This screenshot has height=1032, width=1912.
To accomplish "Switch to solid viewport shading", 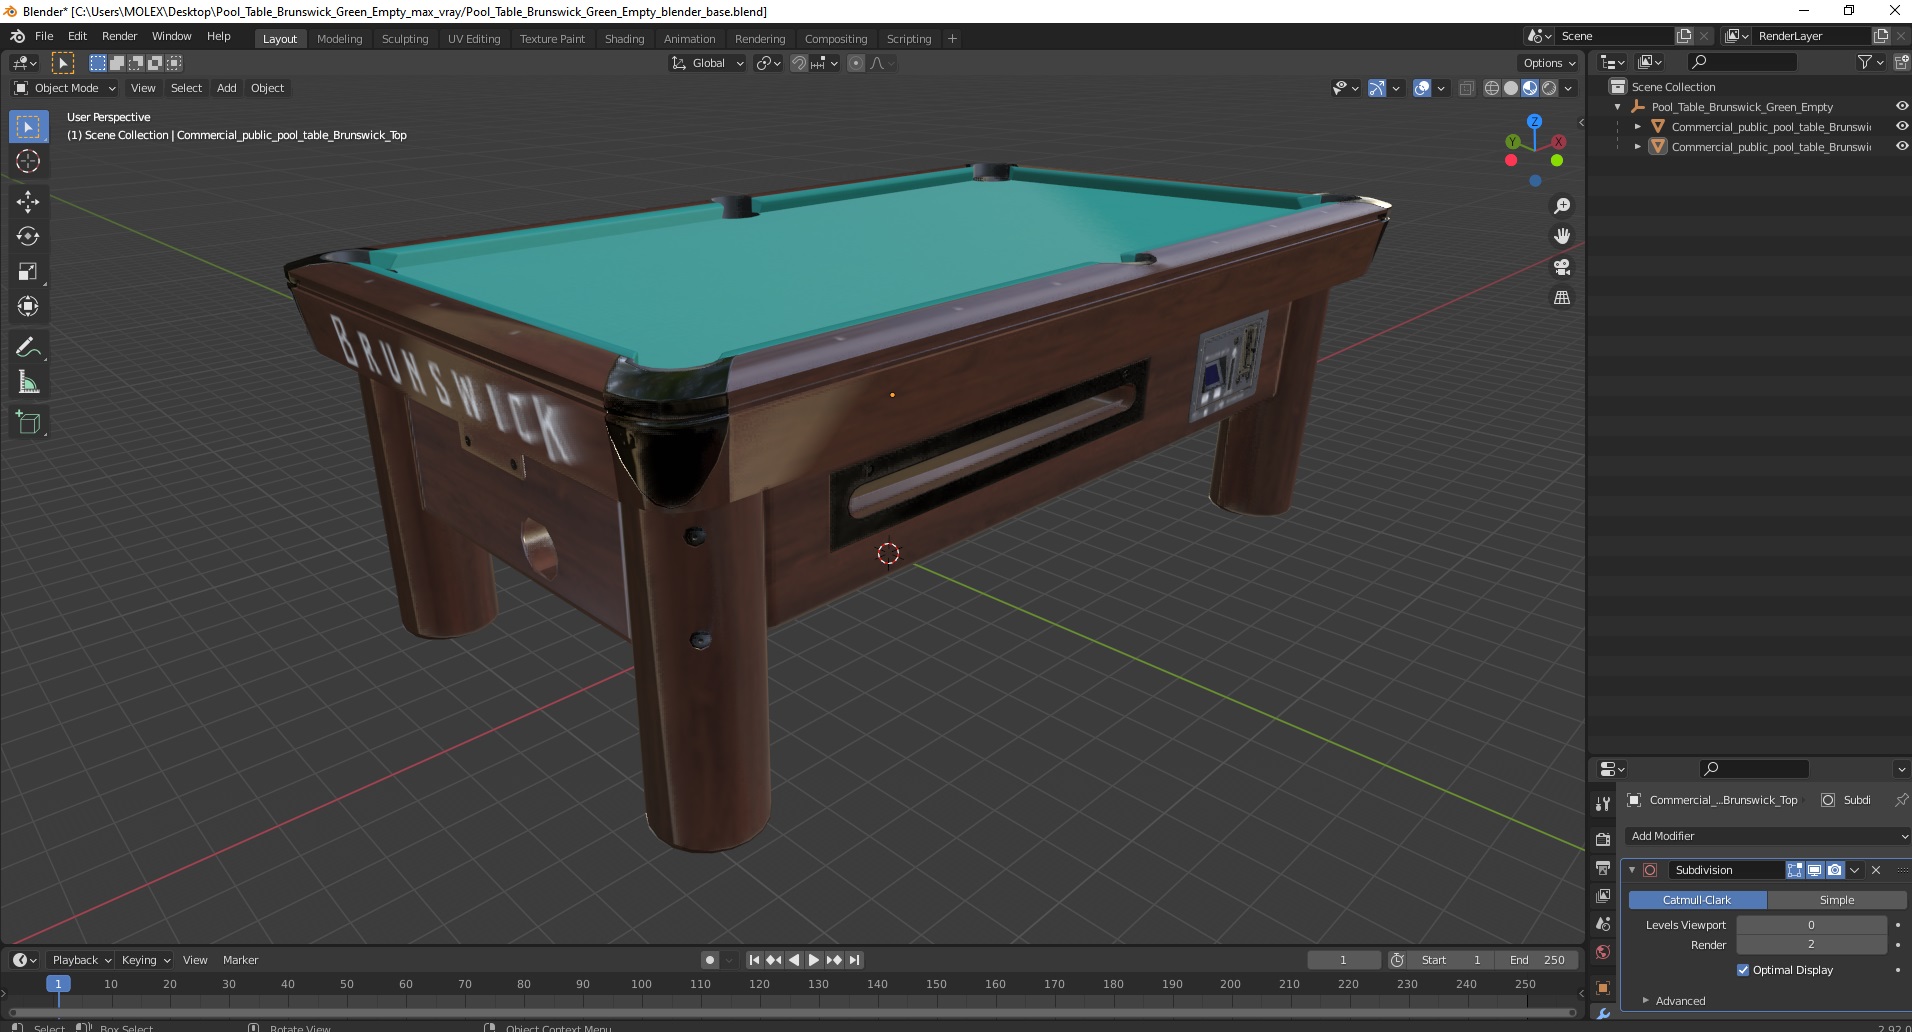I will click(1511, 88).
